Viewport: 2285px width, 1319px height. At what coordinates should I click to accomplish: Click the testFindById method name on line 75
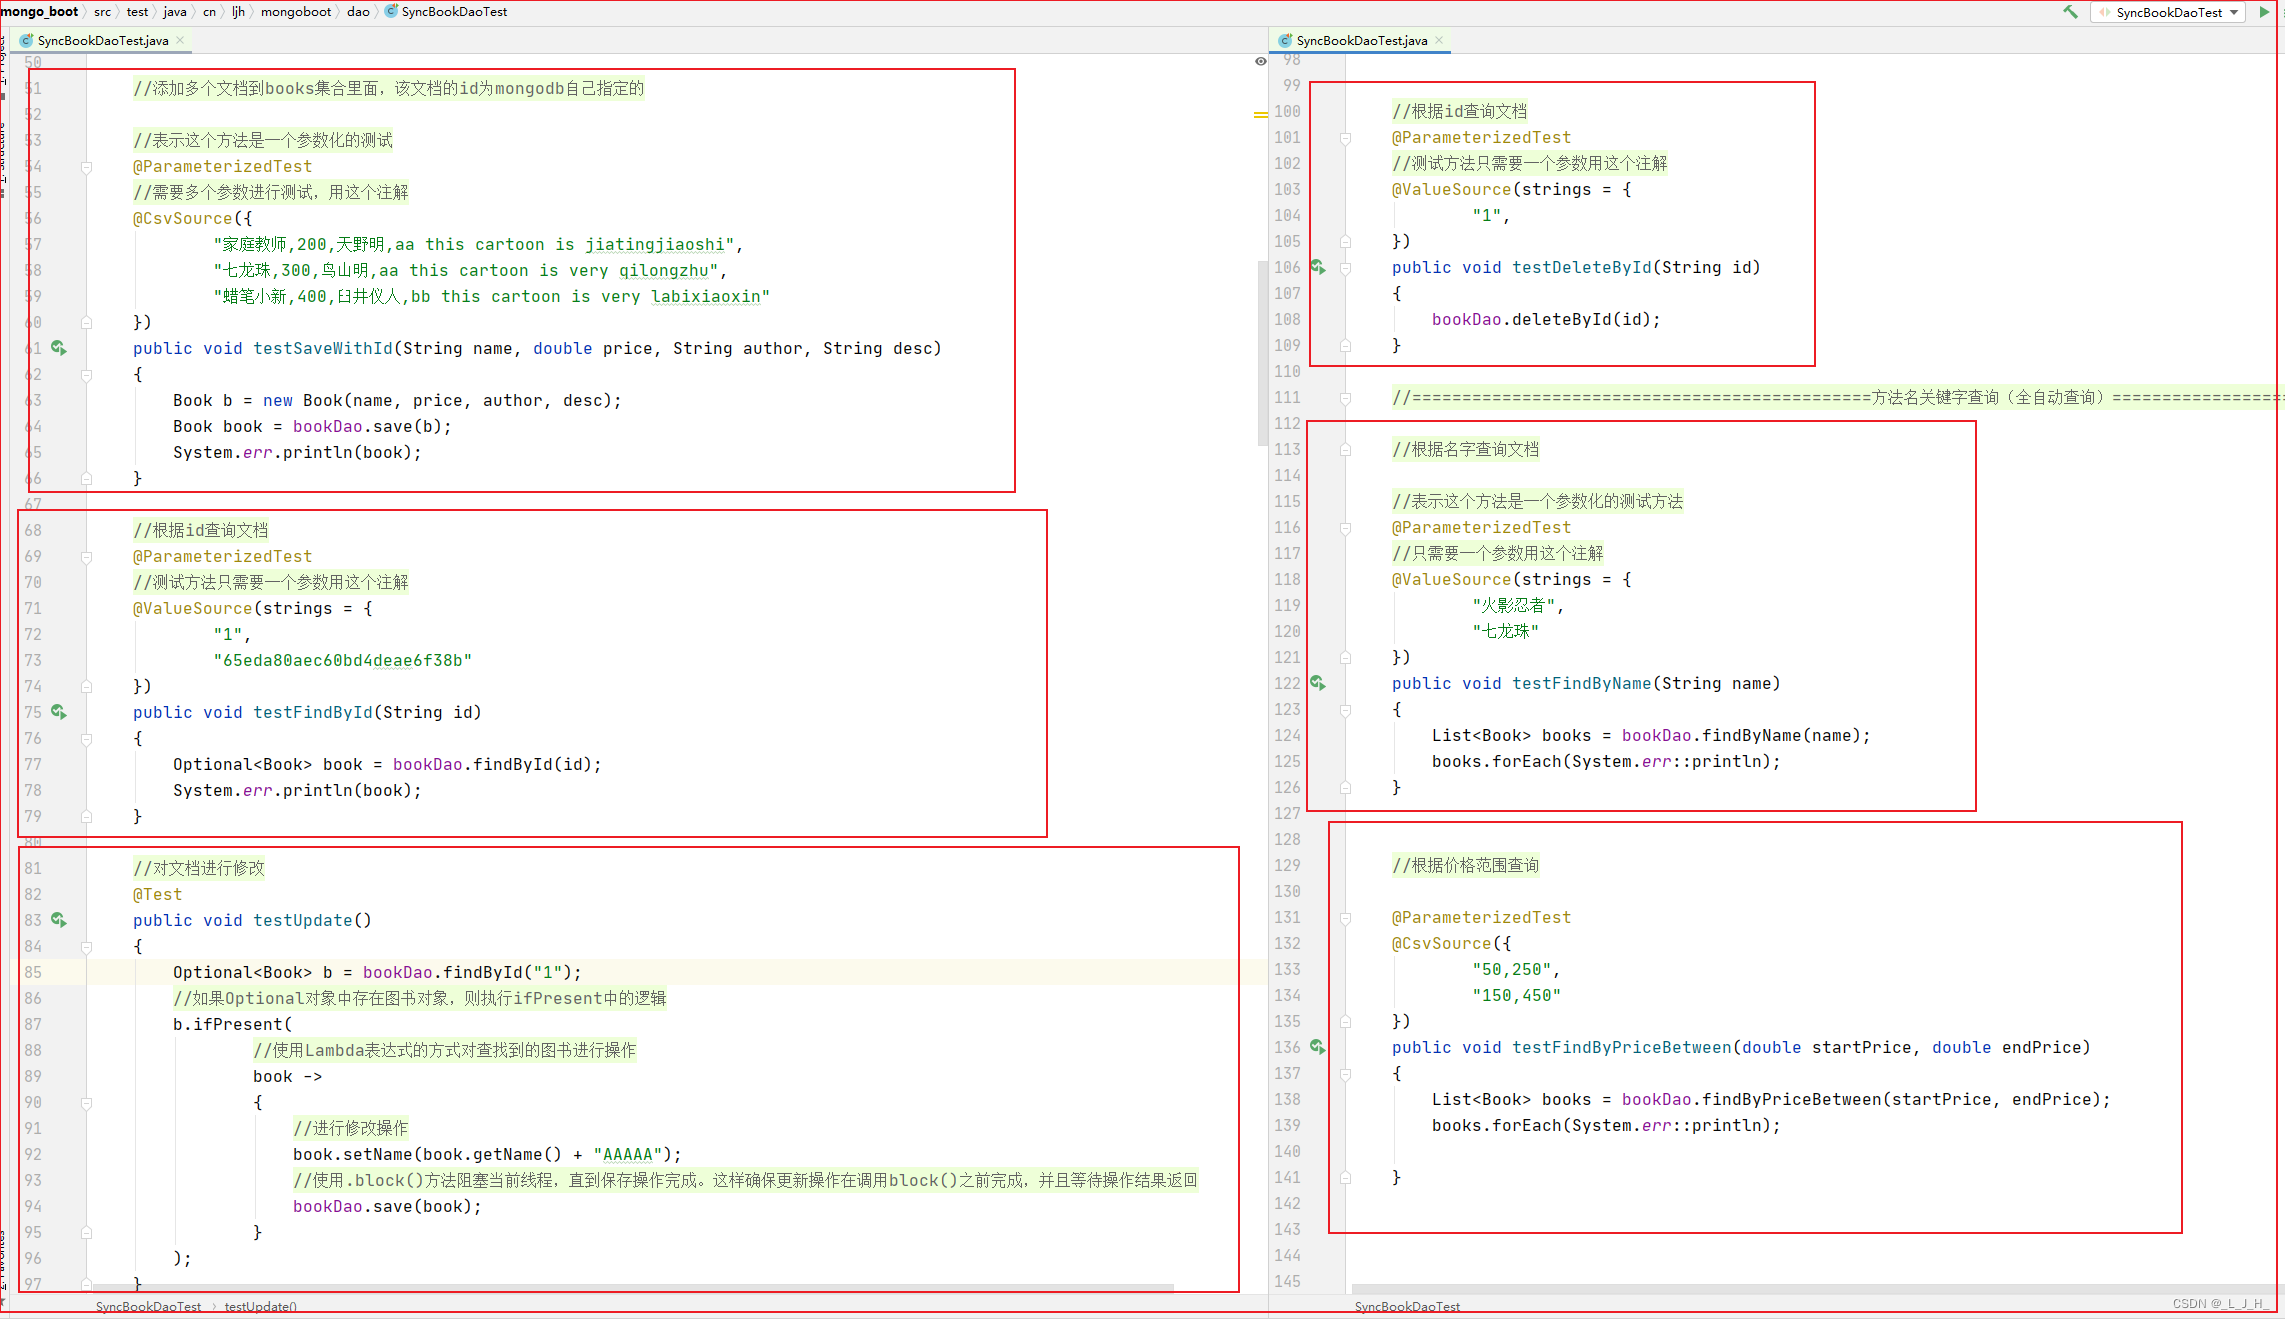tap(313, 712)
